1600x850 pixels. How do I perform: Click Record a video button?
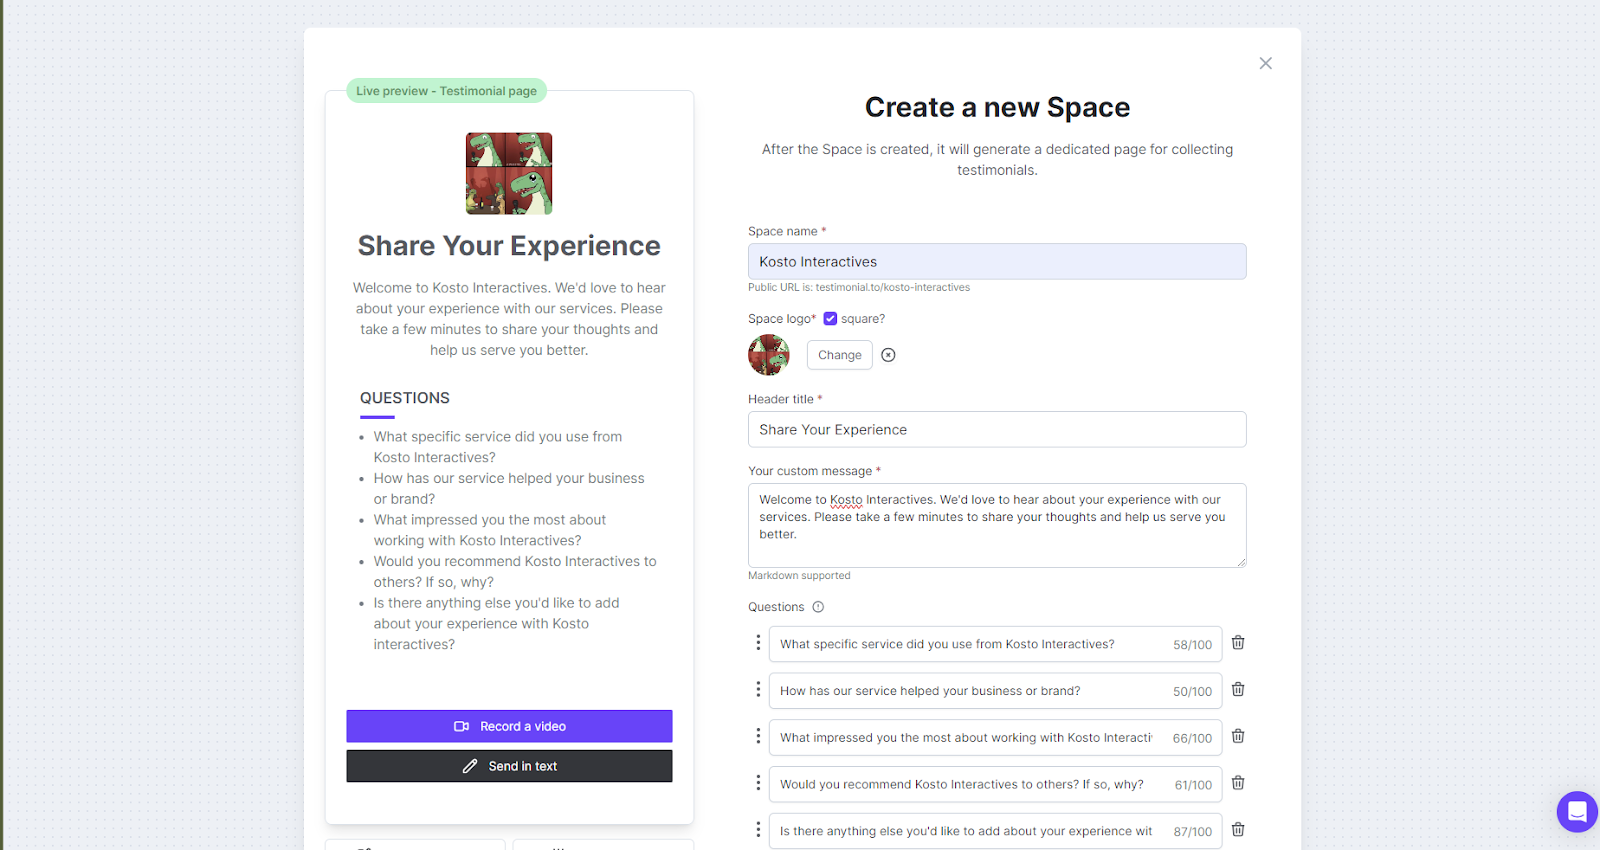(509, 726)
